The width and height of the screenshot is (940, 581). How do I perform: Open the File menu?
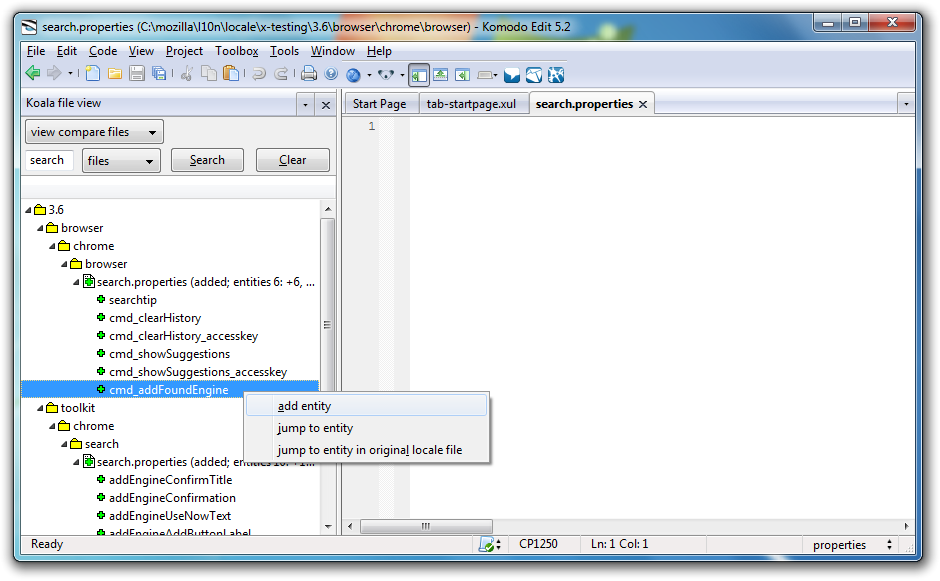coord(36,51)
